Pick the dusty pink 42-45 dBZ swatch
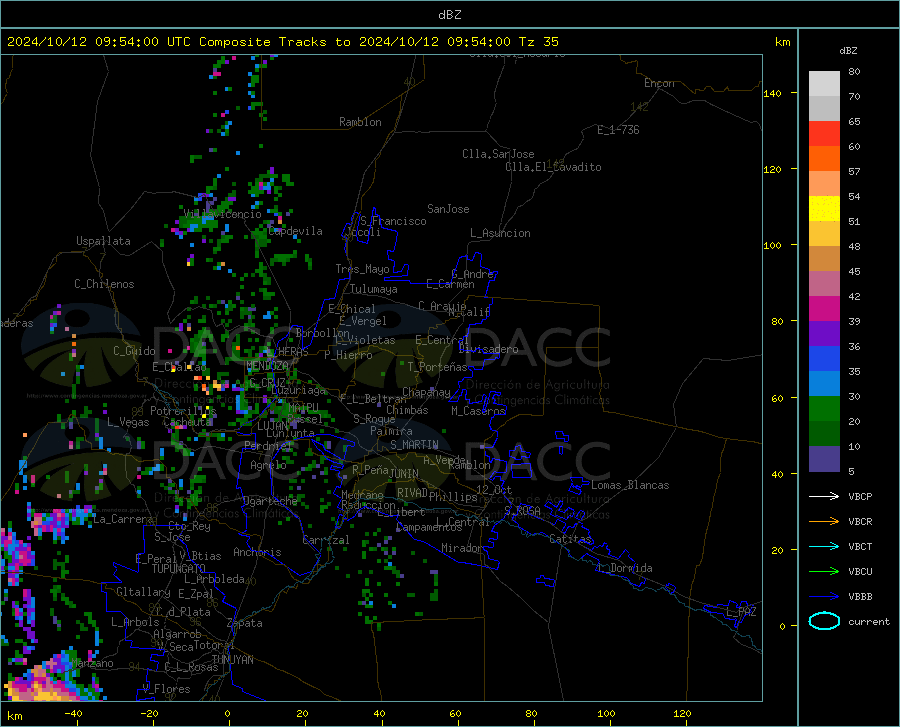Image resolution: width=900 pixels, height=727 pixels. [x=824, y=283]
